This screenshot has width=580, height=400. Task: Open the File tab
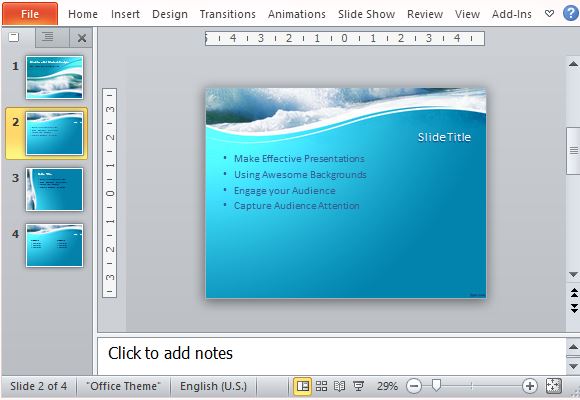[x=30, y=14]
